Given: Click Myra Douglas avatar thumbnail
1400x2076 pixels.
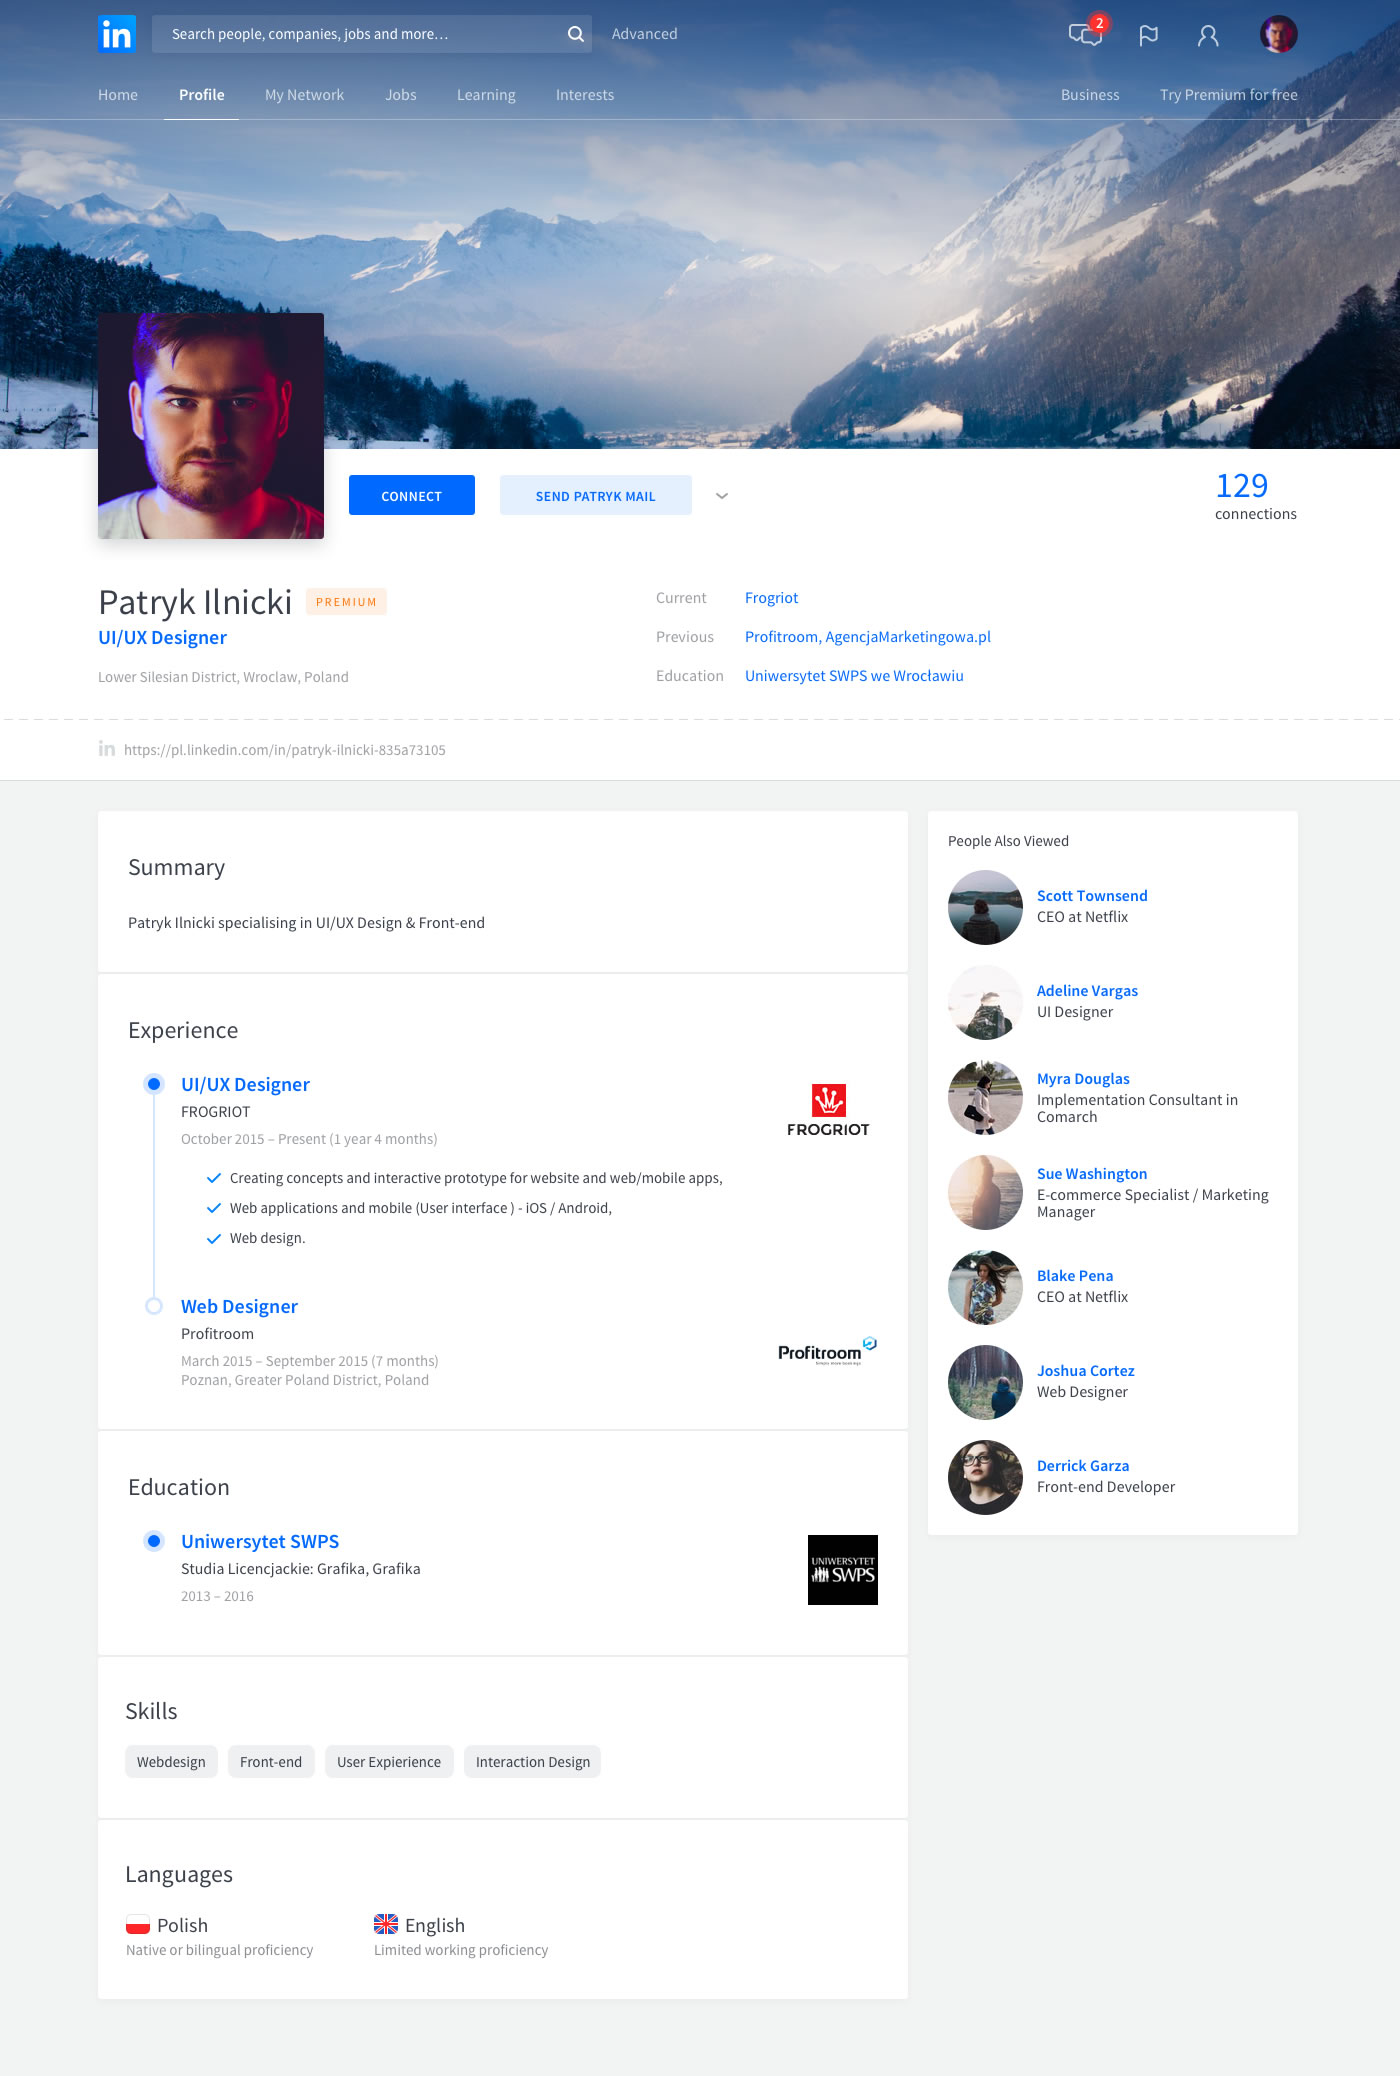Looking at the screenshot, I should [x=985, y=1097].
